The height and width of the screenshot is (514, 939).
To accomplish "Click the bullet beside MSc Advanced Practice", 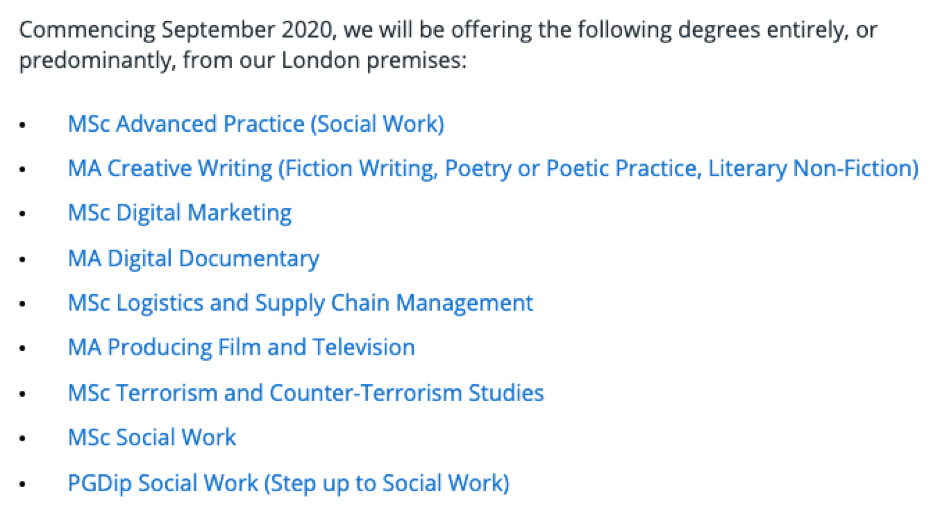I will [23, 126].
